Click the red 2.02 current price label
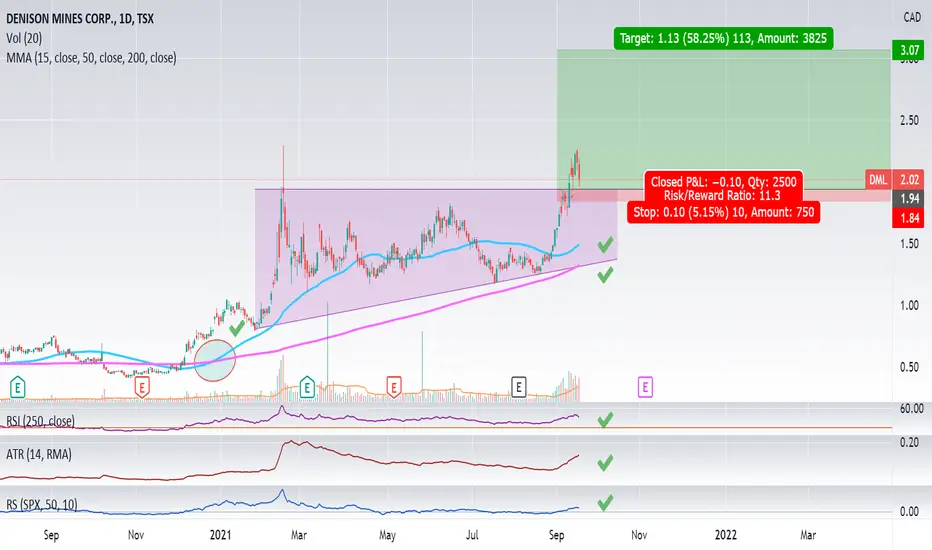Screen dimensions: 932x550 909,180
